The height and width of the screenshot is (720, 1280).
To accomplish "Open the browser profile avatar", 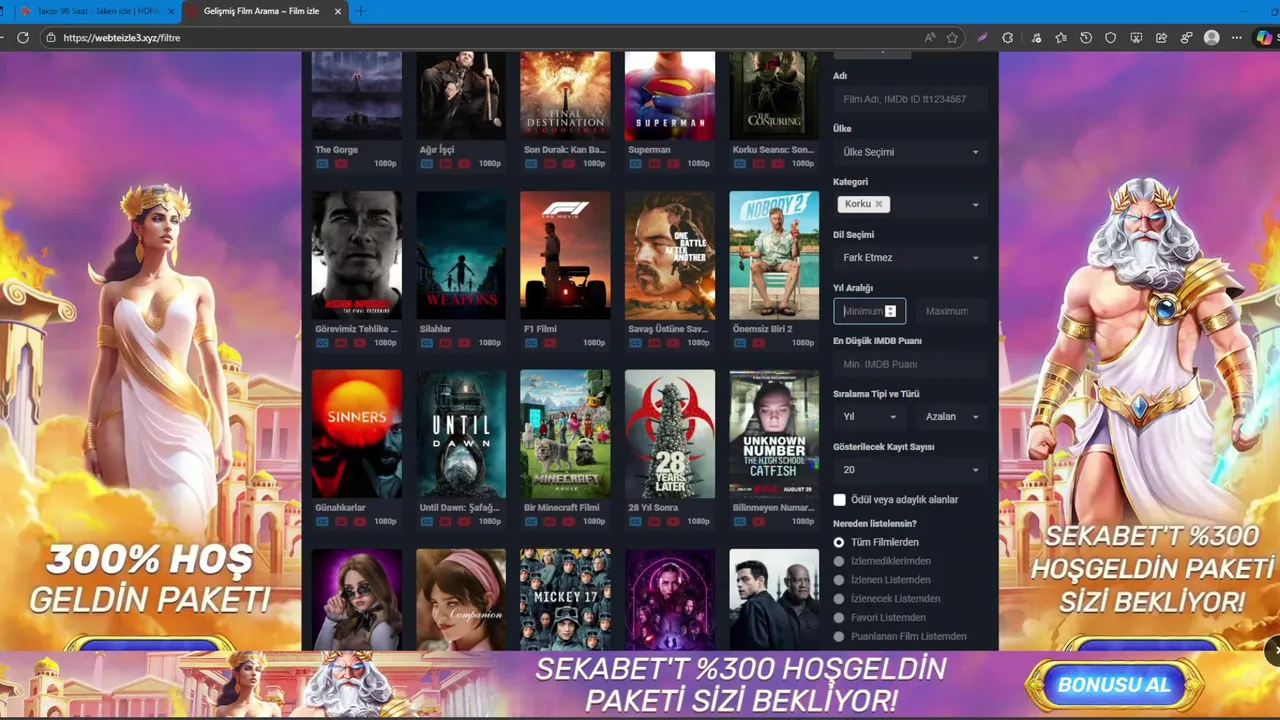I will coord(1212,37).
